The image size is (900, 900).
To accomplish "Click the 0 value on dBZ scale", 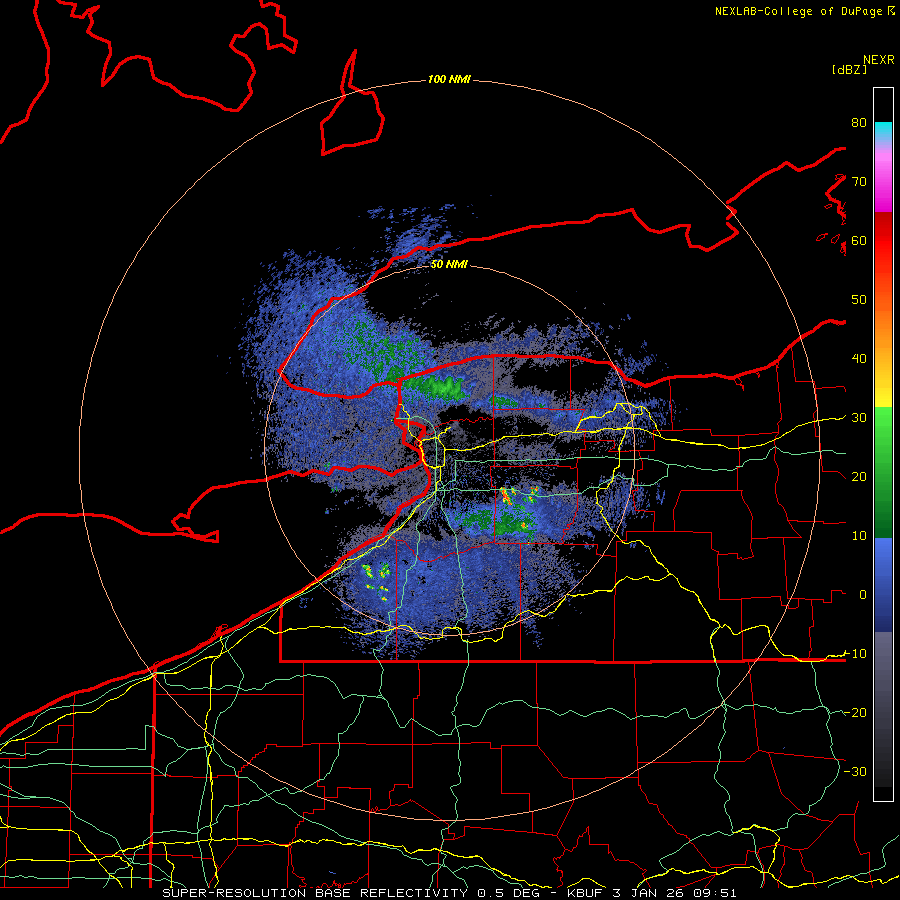I will pos(863,595).
